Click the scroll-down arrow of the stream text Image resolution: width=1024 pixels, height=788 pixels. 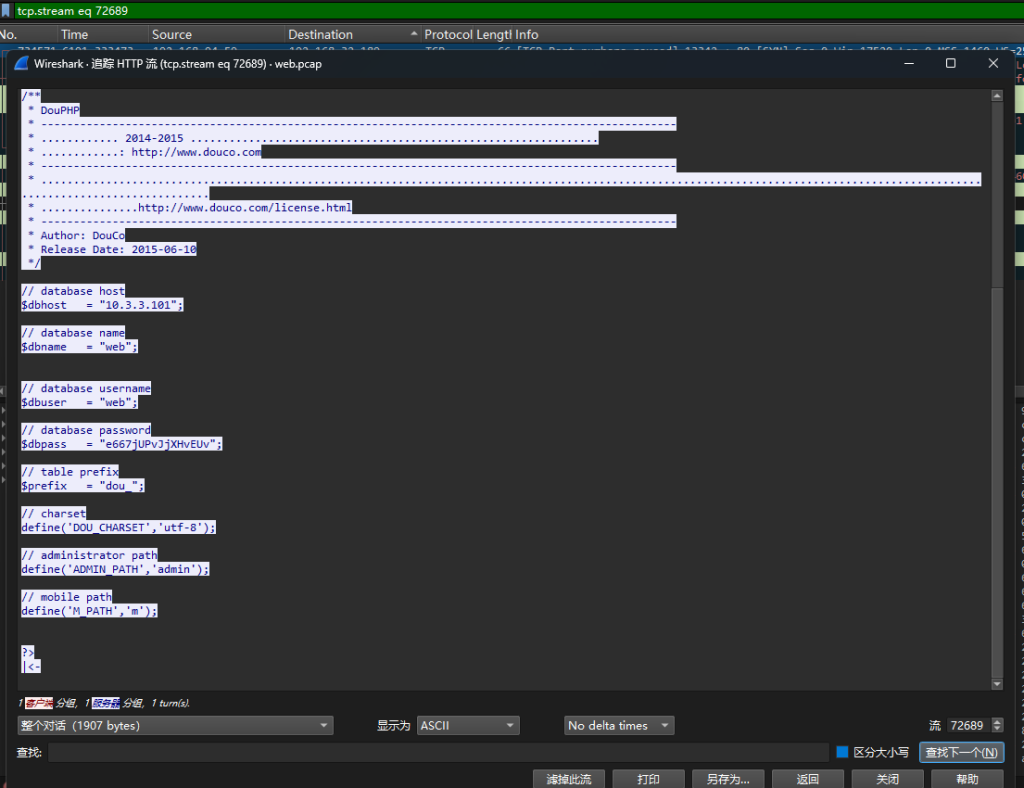point(996,684)
